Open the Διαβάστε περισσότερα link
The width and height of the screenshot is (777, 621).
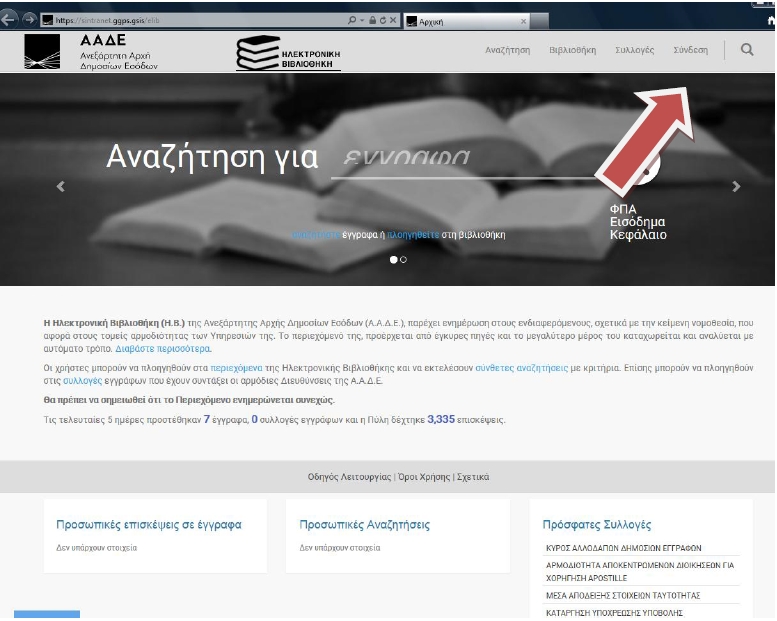(x=163, y=349)
